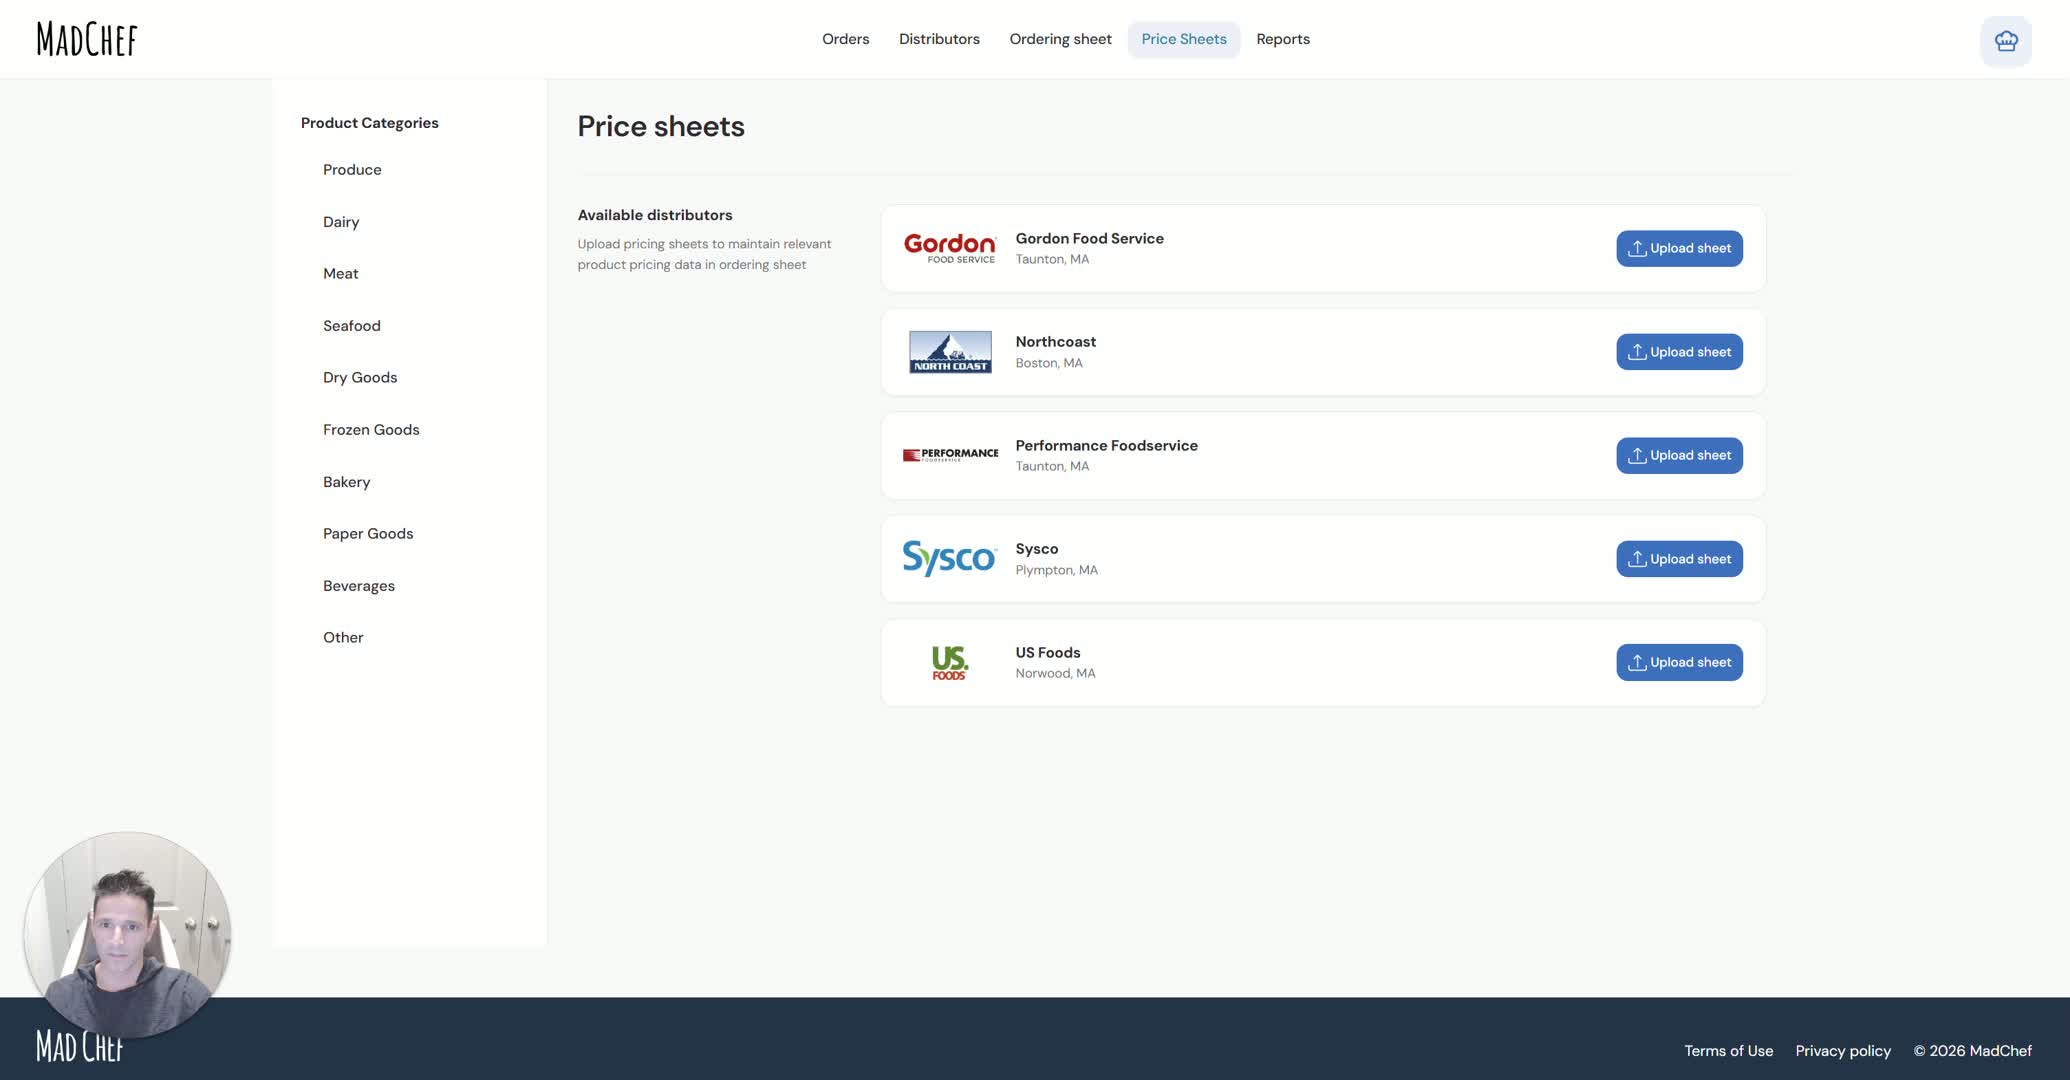The width and height of the screenshot is (2070, 1080).
Task: Select the Produce category
Action: tap(352, 170)
